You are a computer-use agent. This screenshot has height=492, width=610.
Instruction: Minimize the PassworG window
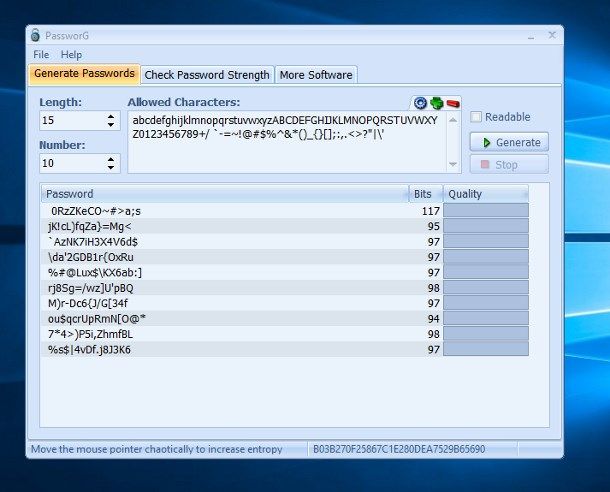coord(531,36)
